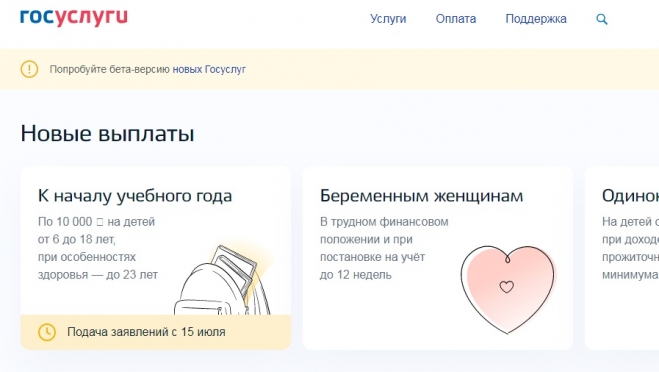Click the Госуслуги logo

(74, 17)
